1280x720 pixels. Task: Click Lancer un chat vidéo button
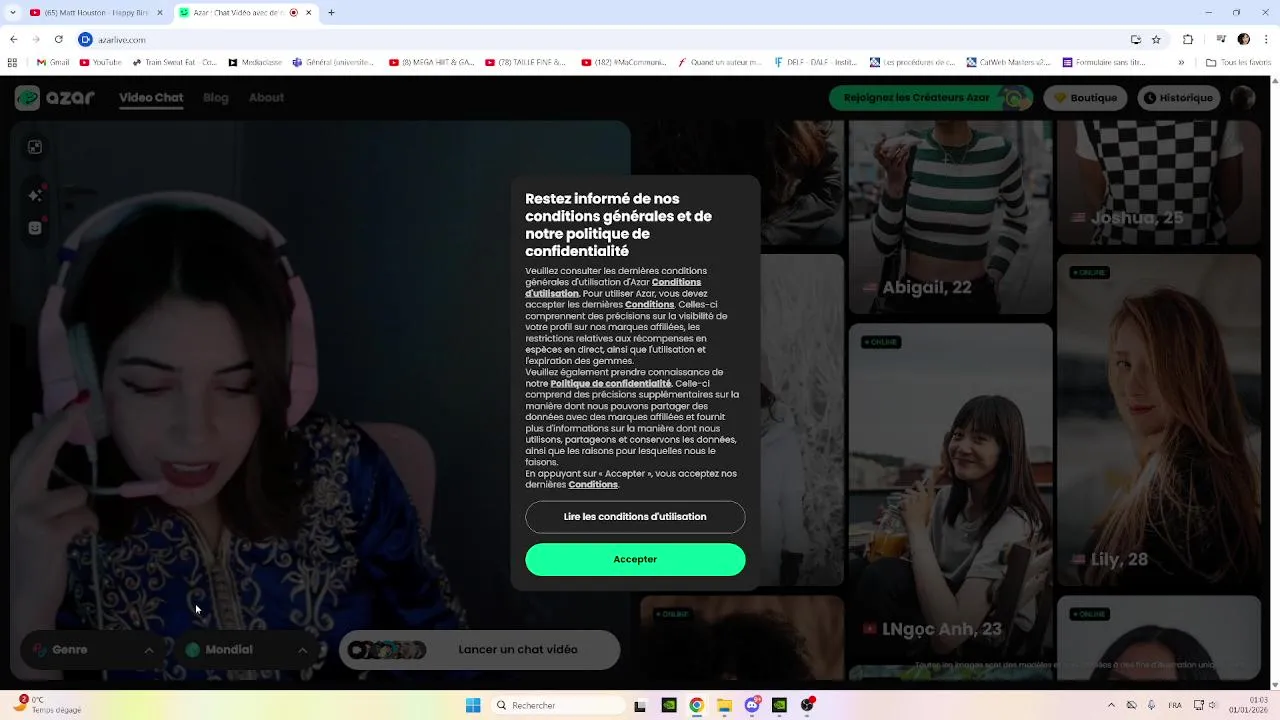[479, 650]
